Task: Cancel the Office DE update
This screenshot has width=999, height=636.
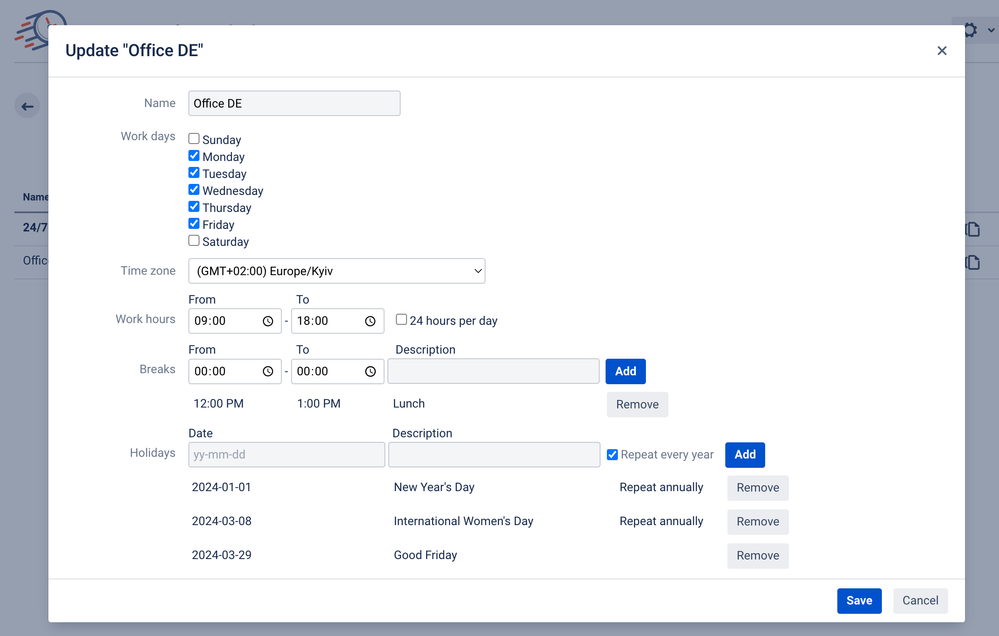Action: click(919, 600)
